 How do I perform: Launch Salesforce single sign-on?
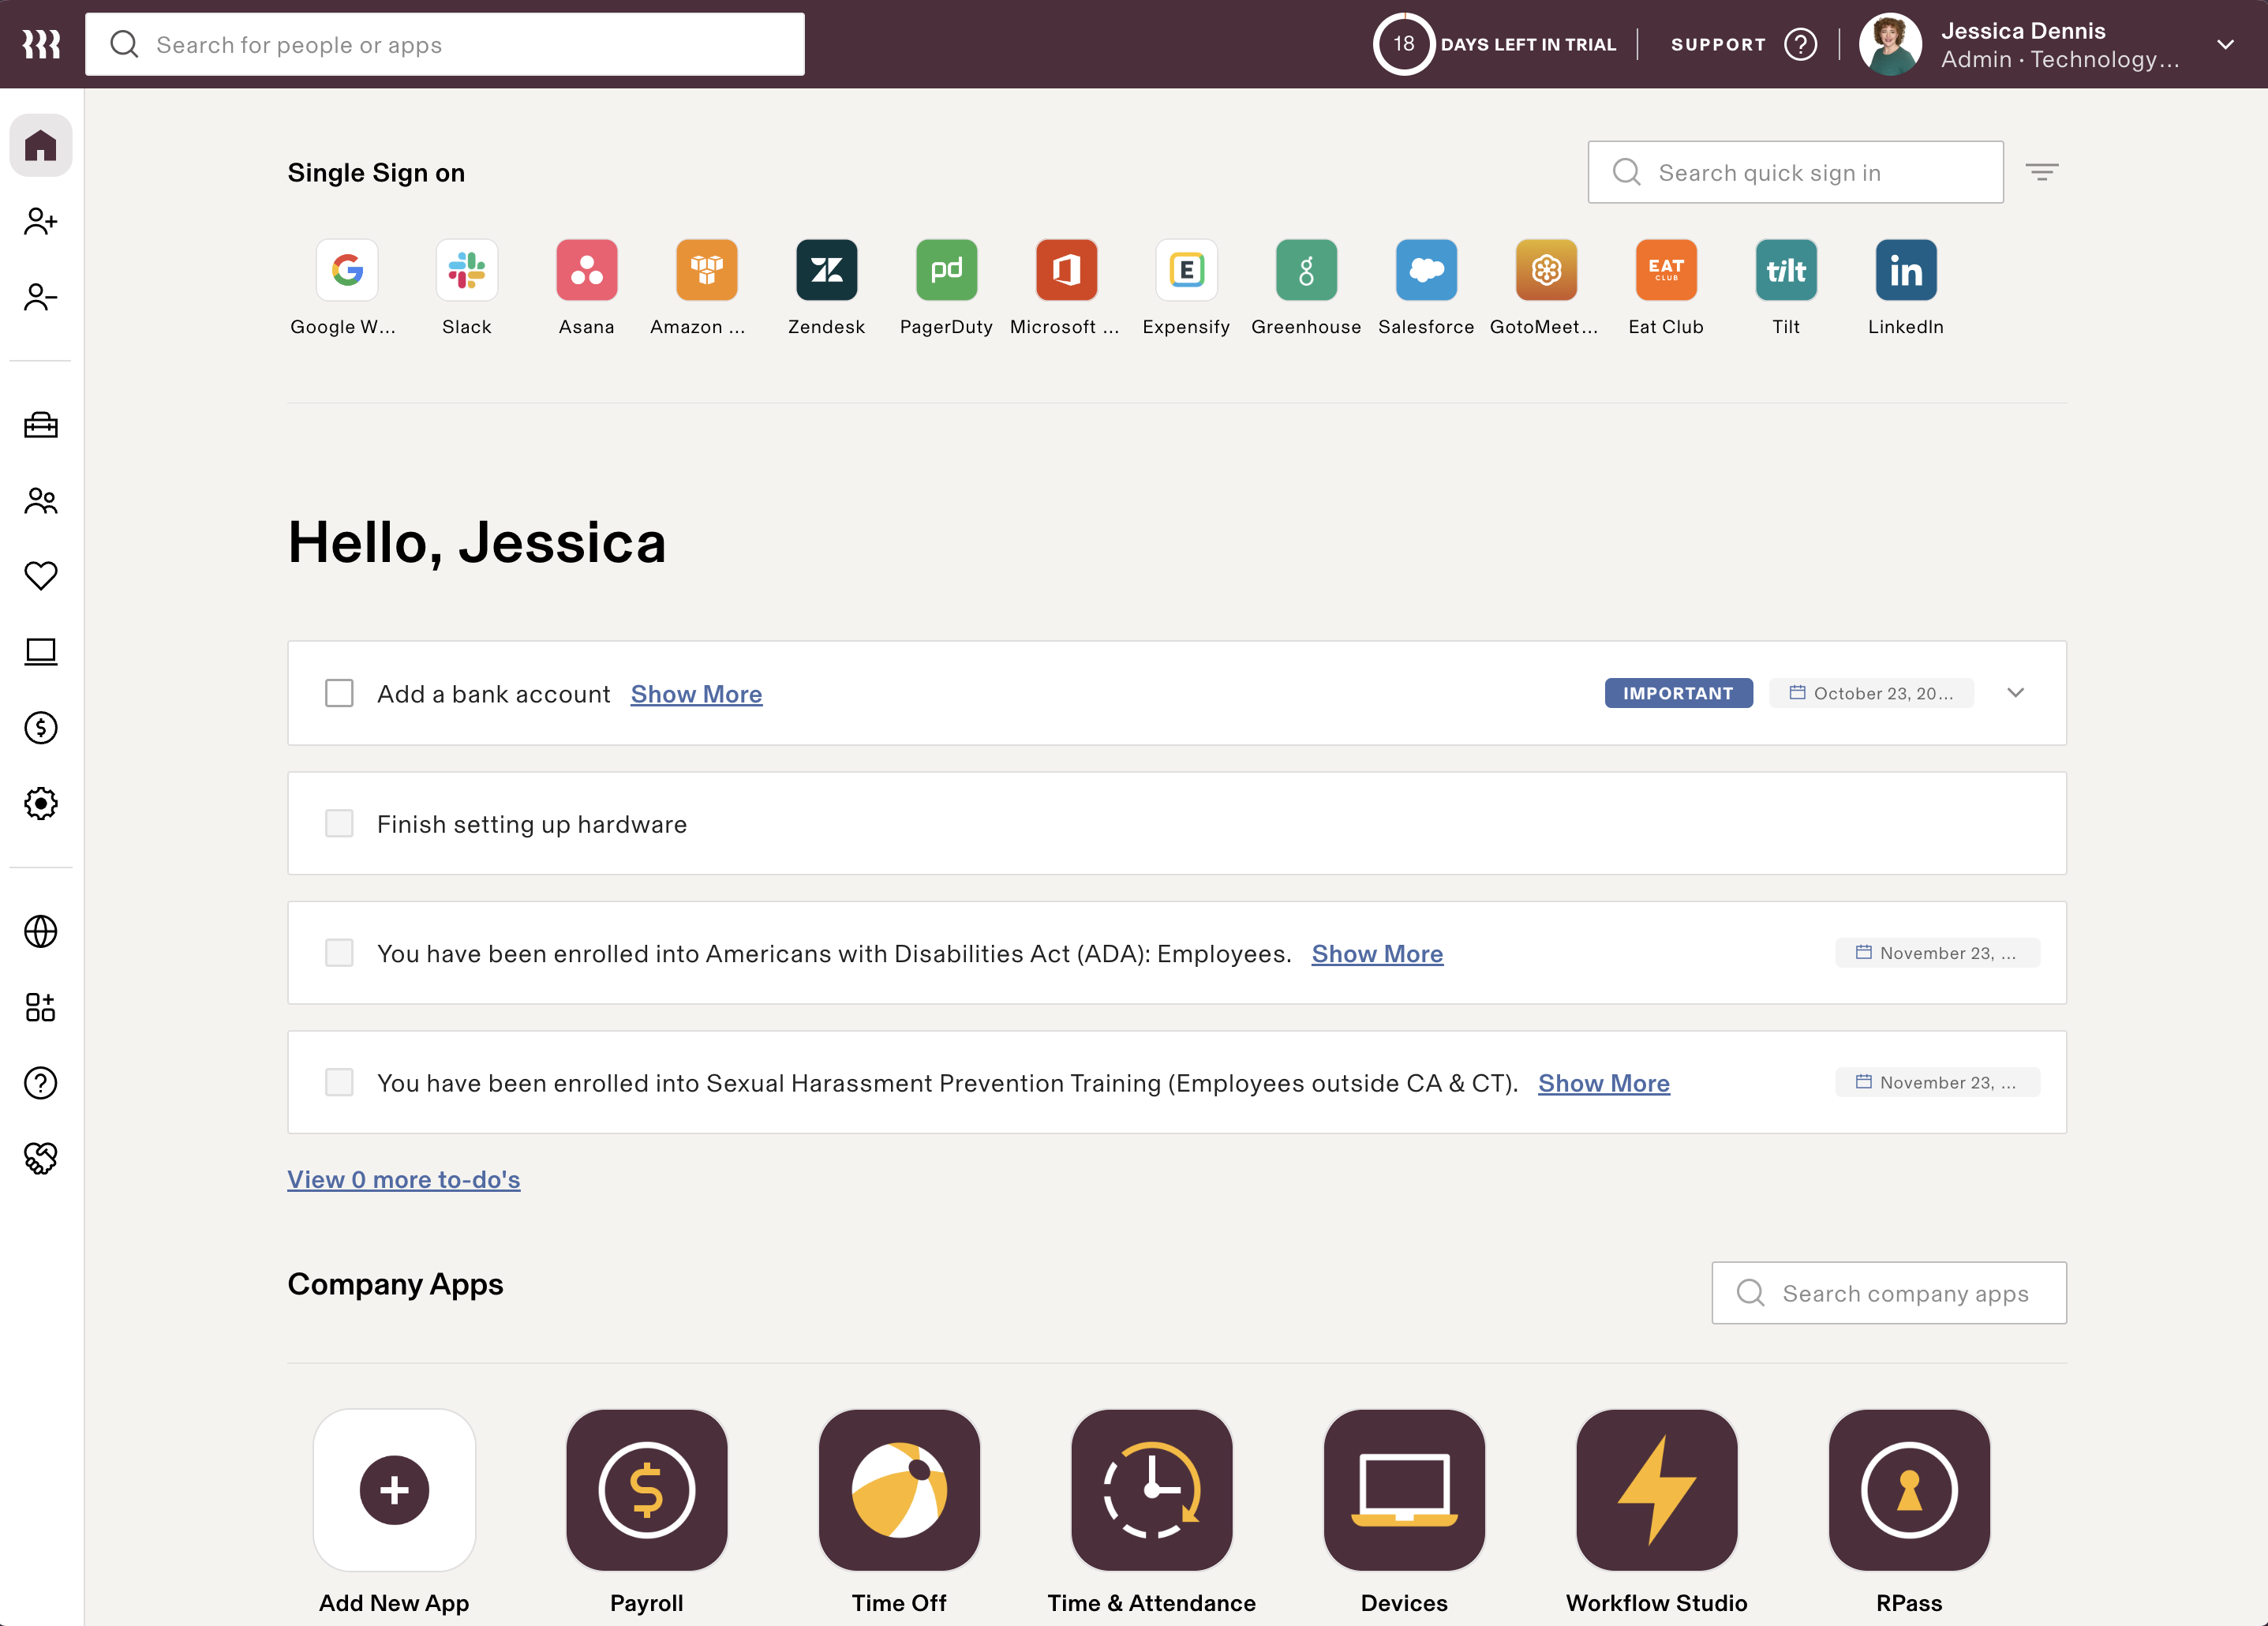coord(1427,270)
